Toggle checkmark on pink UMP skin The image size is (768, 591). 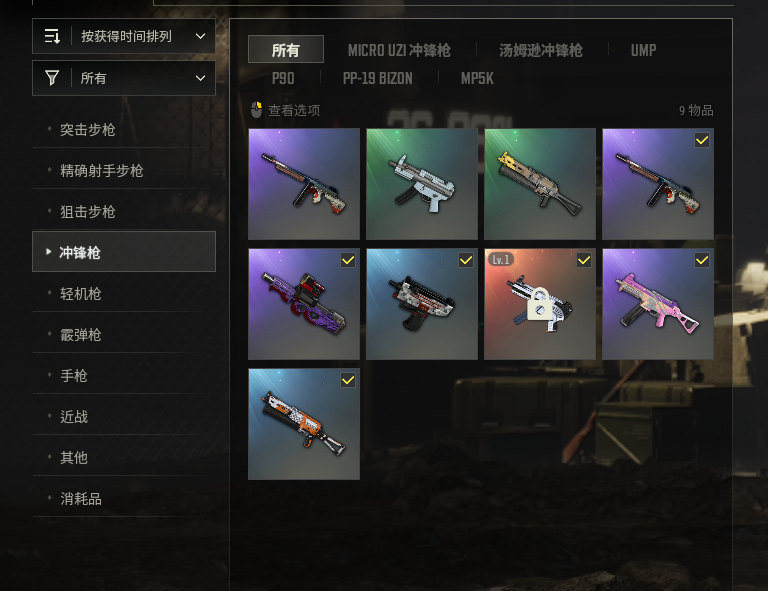coord(702,260)
